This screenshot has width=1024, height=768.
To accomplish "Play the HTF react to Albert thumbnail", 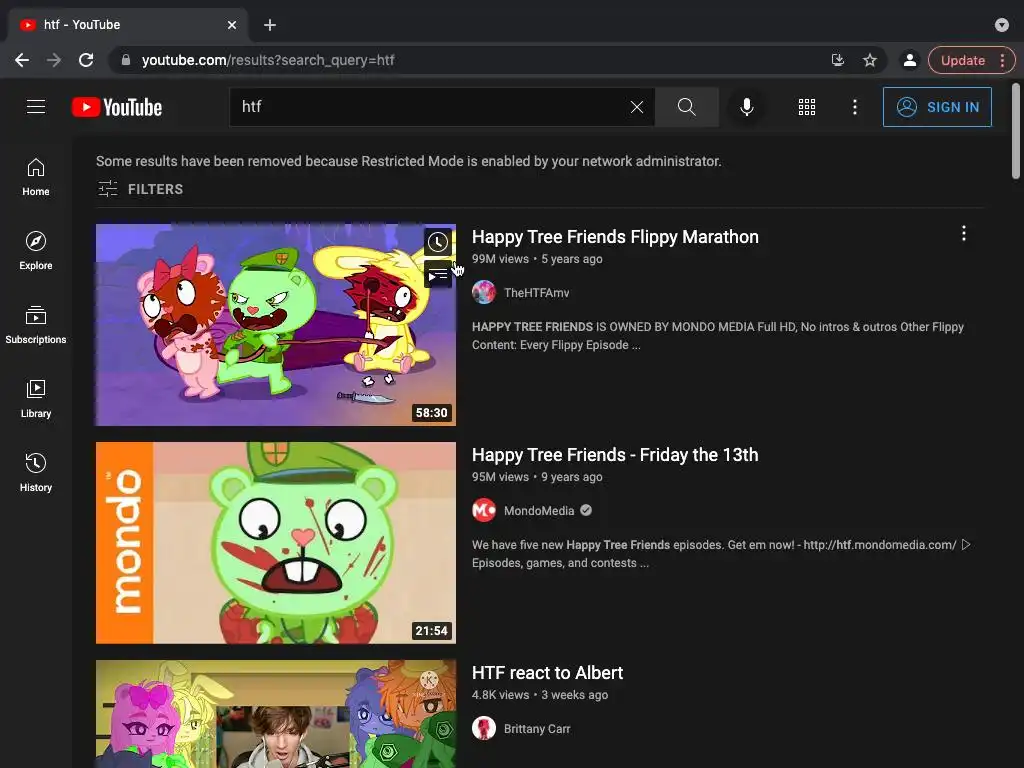I will coord(276,714).
